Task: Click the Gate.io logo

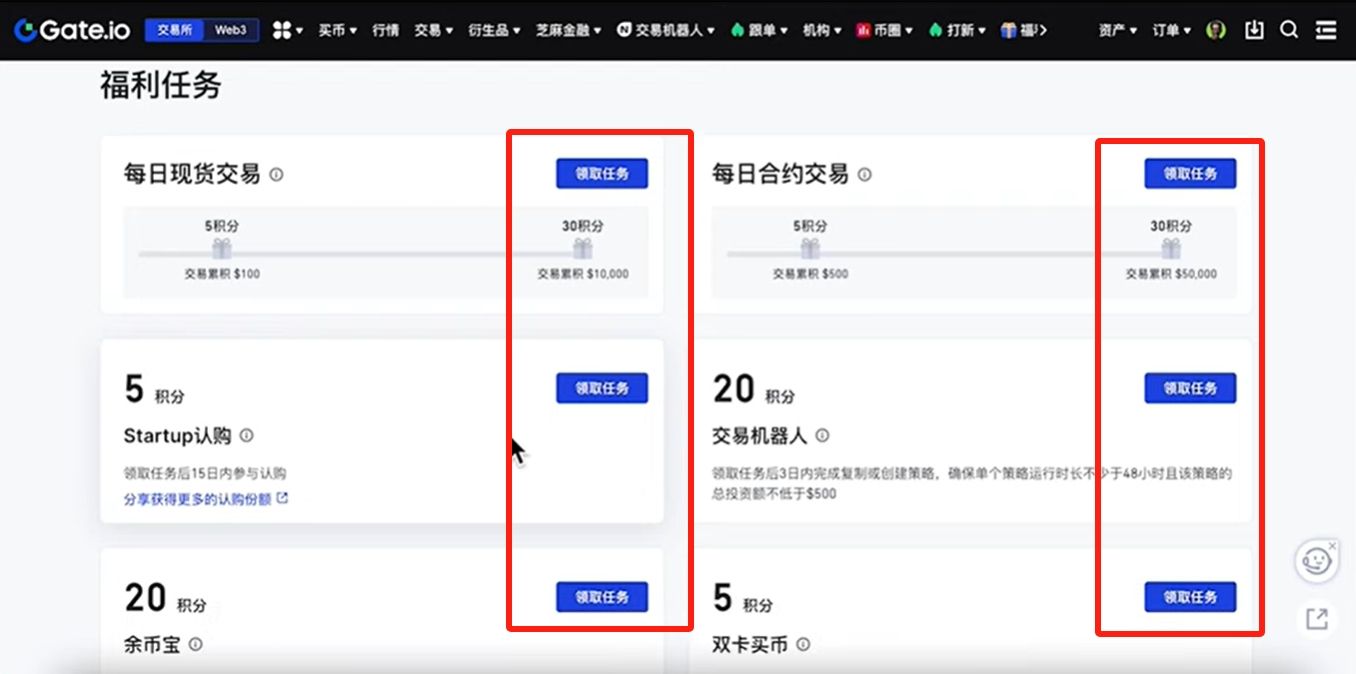Action: tap(71, 30)
